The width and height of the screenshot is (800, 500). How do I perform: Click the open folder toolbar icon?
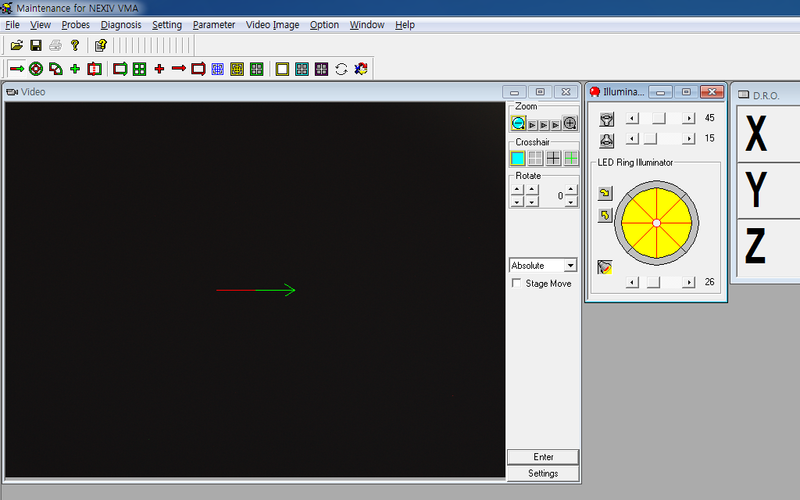16,45
